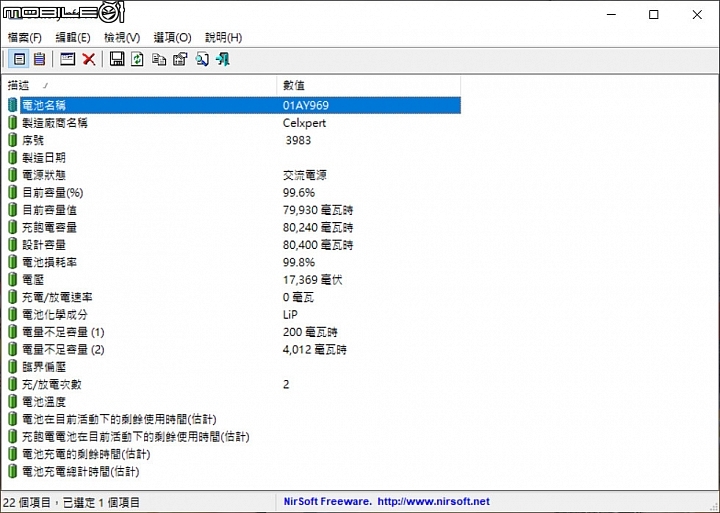Refresh battery data with the green arrows icon

[x=137, y=59]
